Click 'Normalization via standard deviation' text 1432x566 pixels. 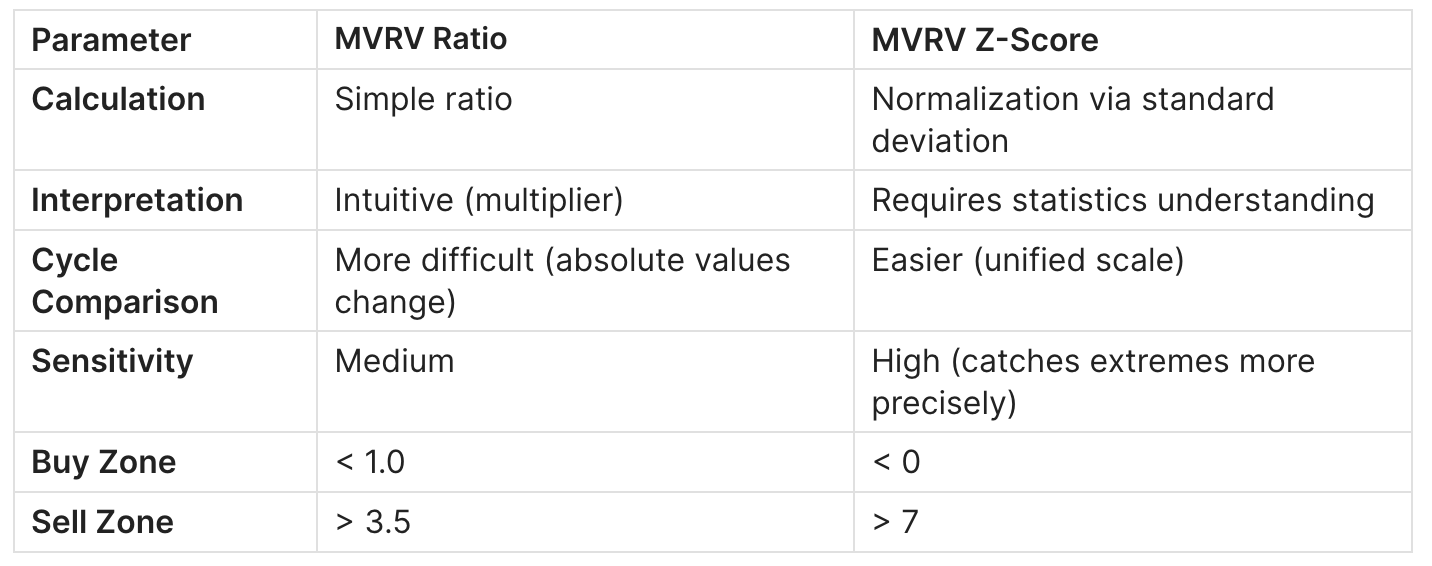tap(1072, 120)
